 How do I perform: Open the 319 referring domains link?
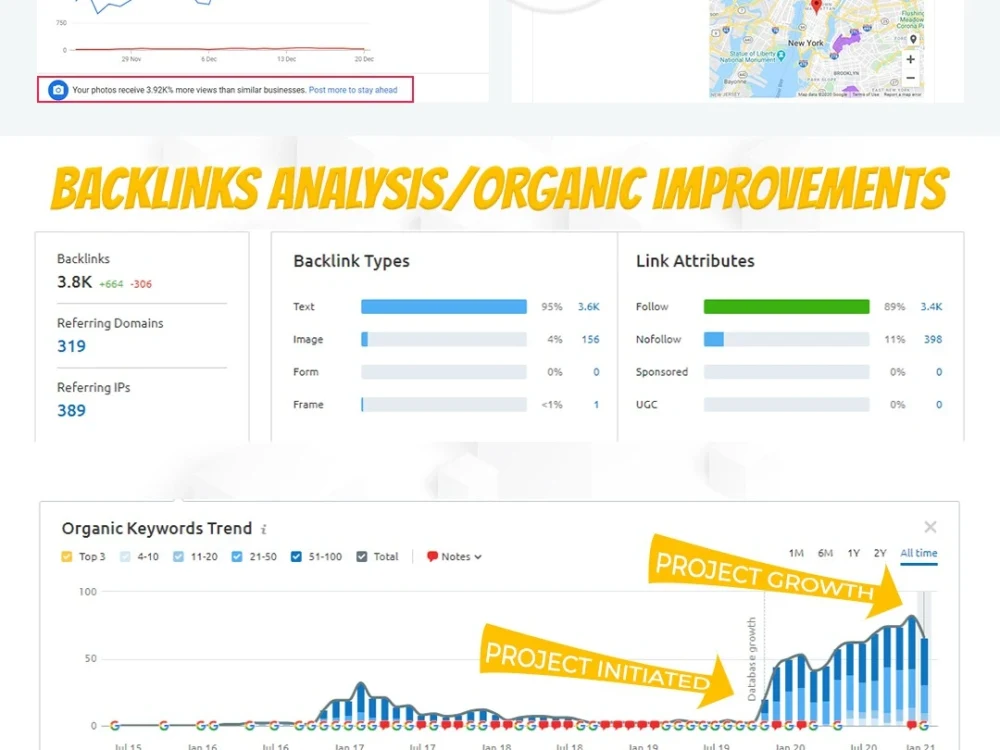pos(71,346)
